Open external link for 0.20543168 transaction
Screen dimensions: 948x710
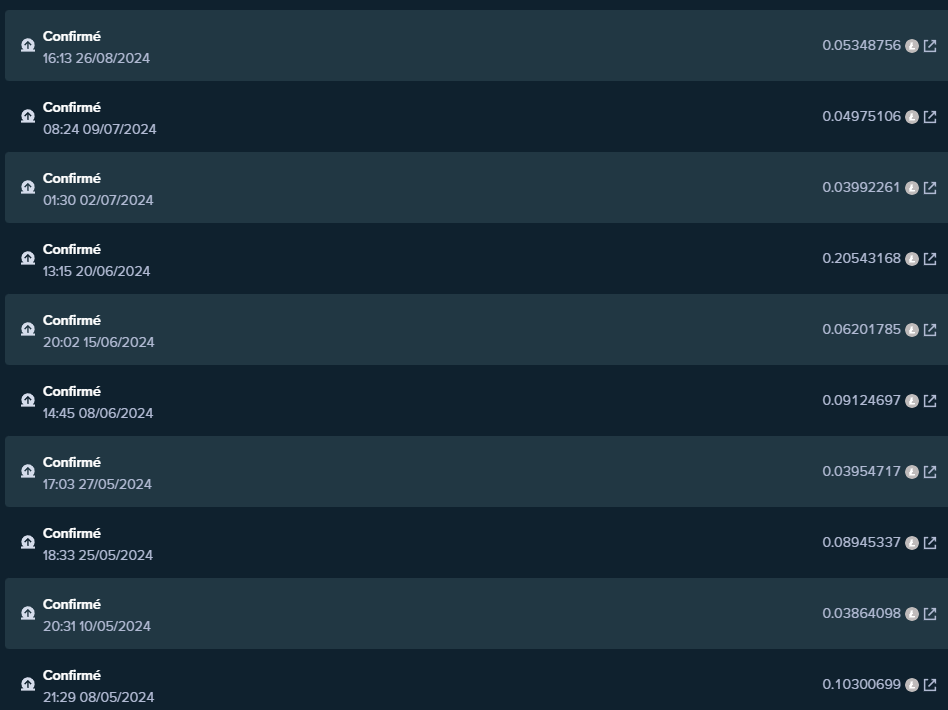point(930,259)
